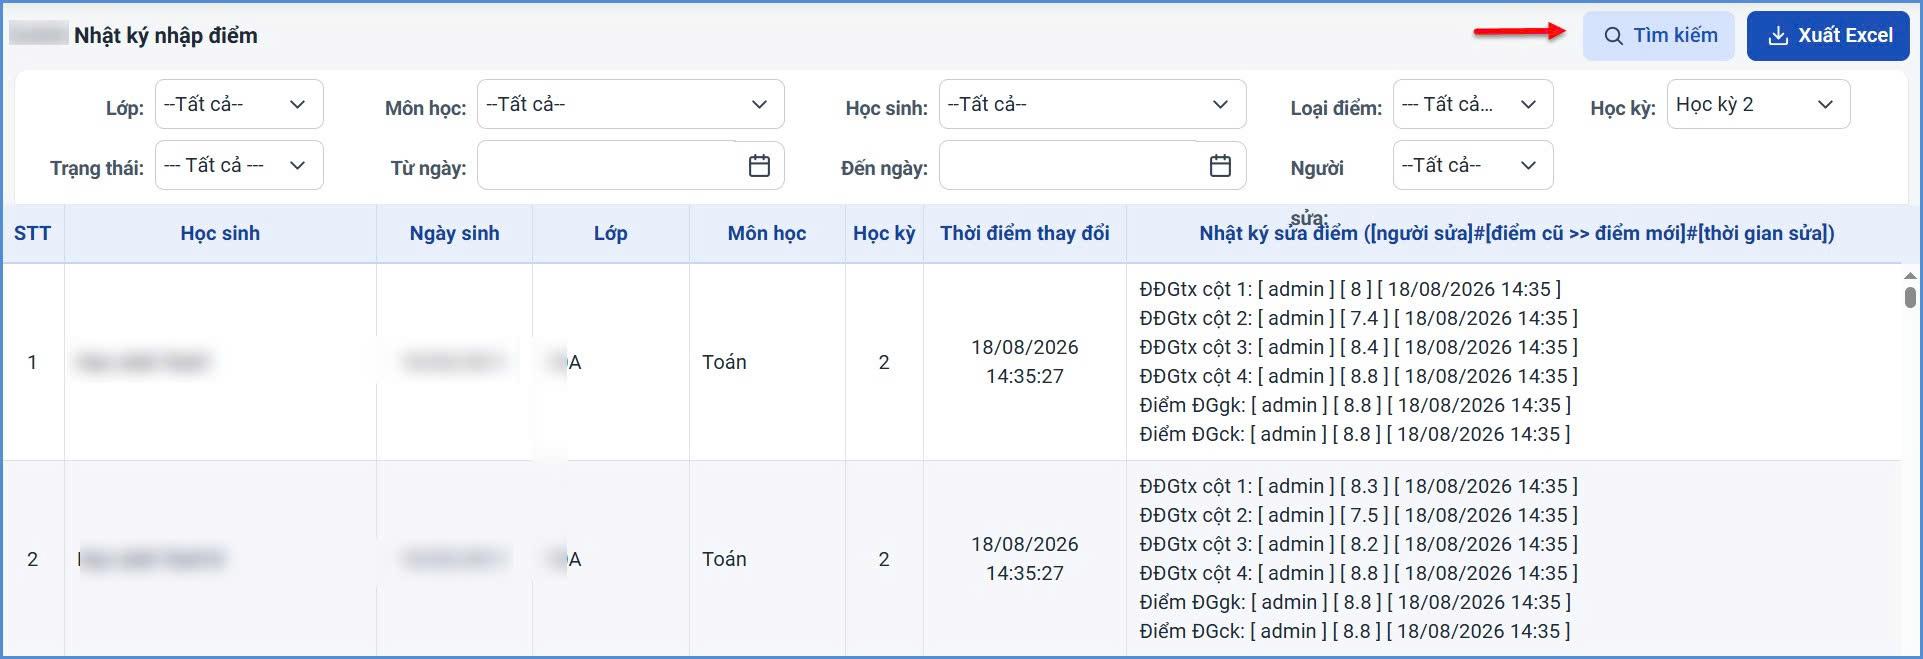Click the Học kỳ column header

pos(884,234)
